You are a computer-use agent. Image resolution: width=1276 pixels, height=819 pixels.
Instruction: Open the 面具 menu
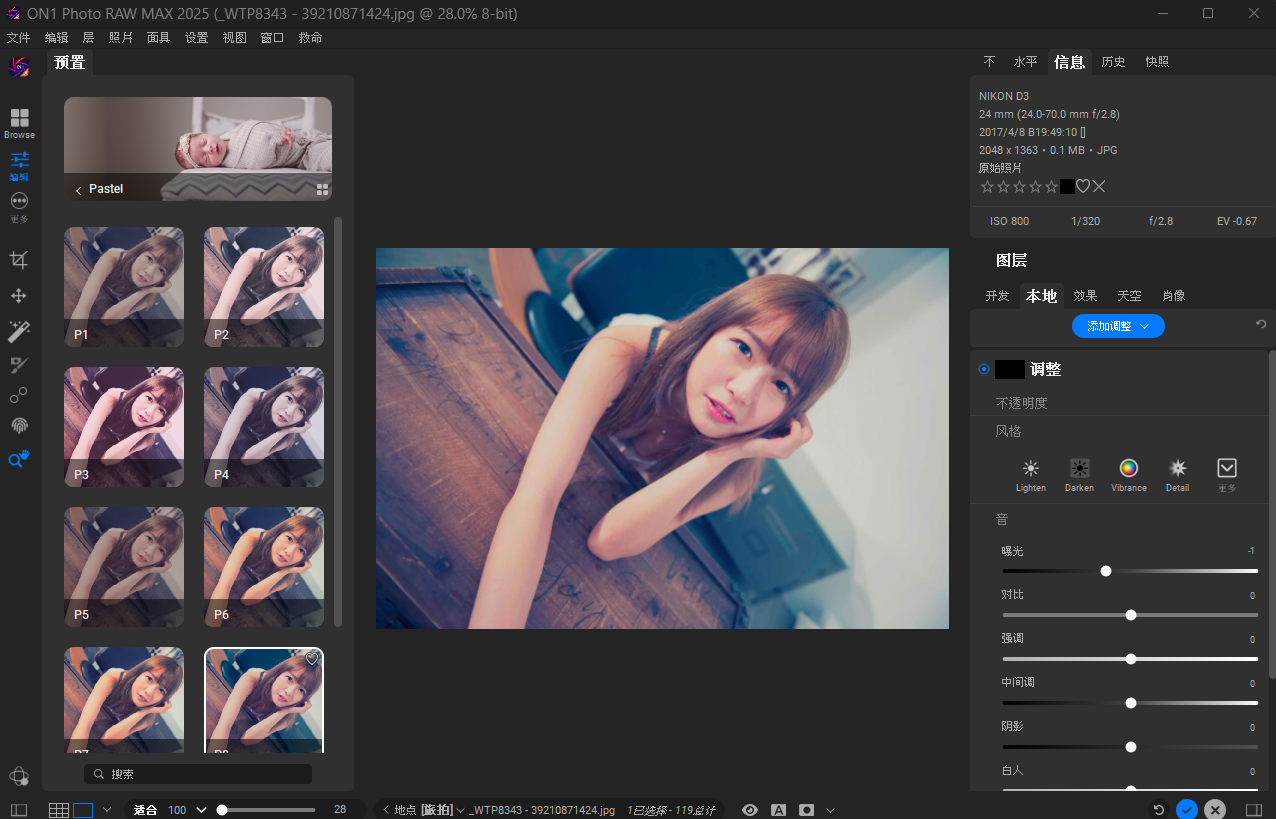[x=158, y=38]
